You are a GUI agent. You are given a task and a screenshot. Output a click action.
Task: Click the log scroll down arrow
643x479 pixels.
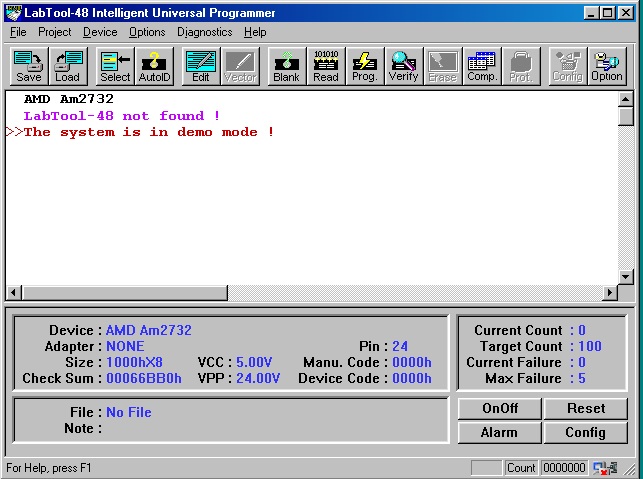coord(625,277)
